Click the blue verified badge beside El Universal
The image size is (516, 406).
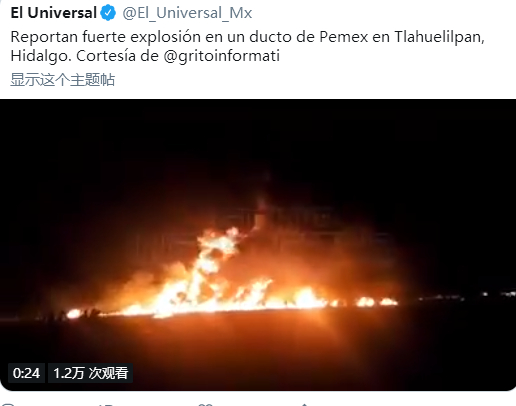tap(108, 13)
